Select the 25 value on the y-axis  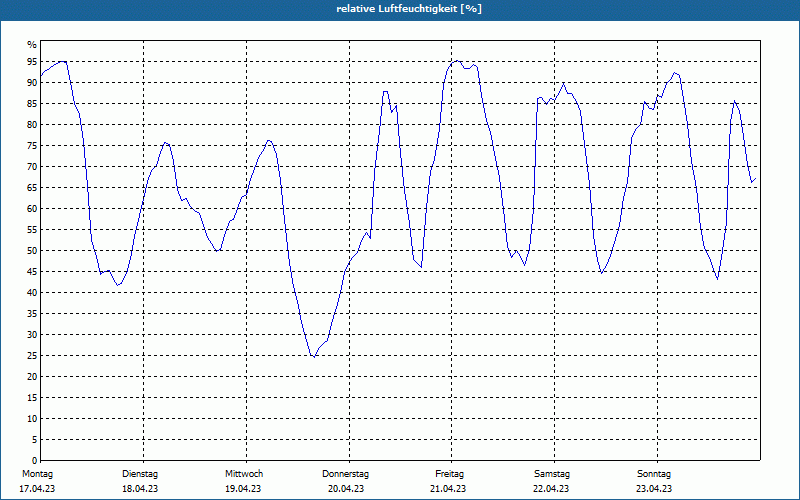[32, 356]
